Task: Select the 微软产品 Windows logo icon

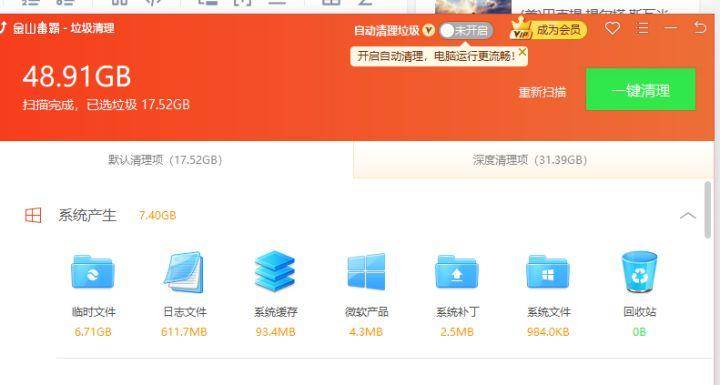Action: click(366, 272)
